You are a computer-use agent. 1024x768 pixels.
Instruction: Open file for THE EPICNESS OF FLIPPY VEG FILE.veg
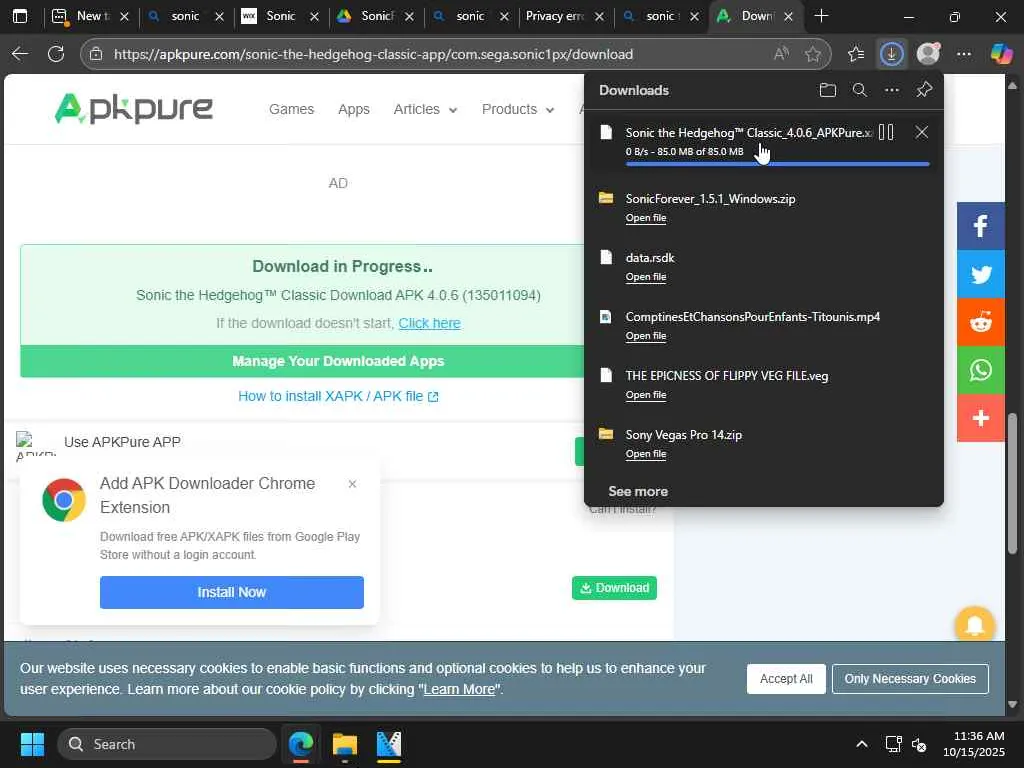[646, 395]
